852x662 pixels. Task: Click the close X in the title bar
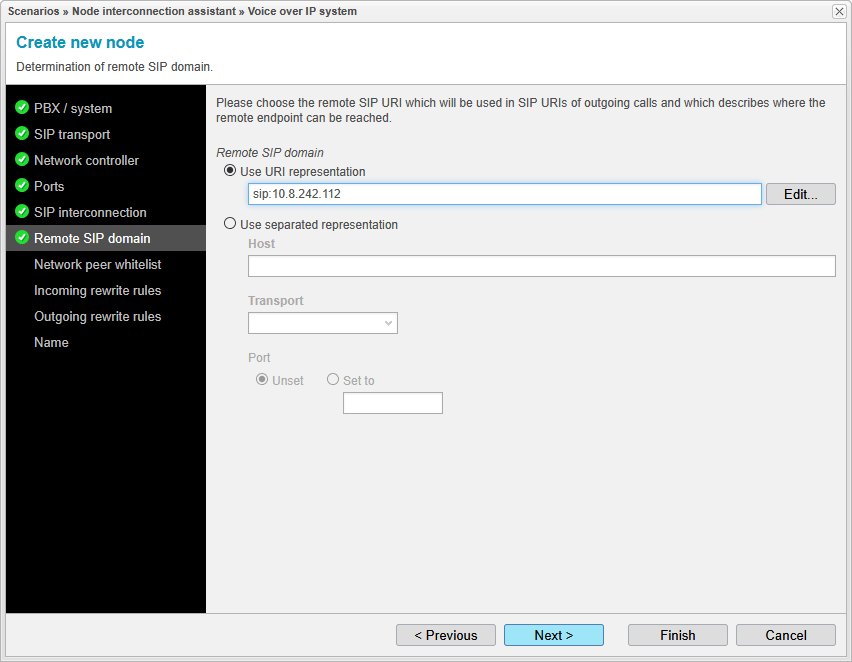click(838, 11)
